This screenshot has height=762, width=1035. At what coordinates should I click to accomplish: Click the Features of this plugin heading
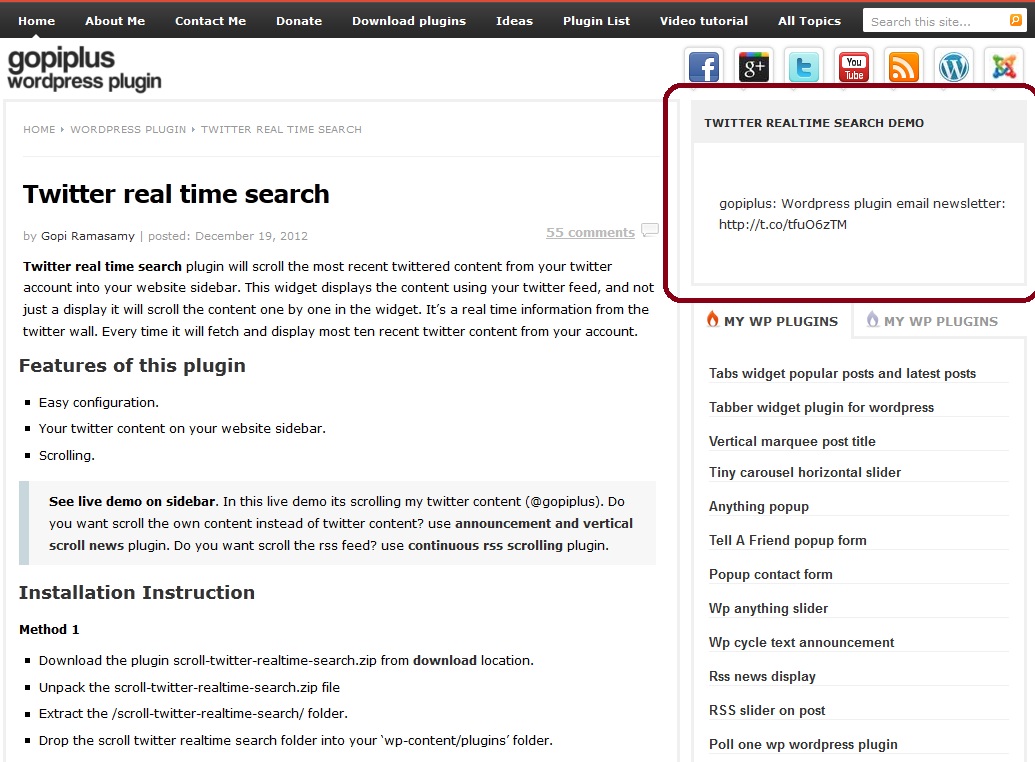(132, 365)
